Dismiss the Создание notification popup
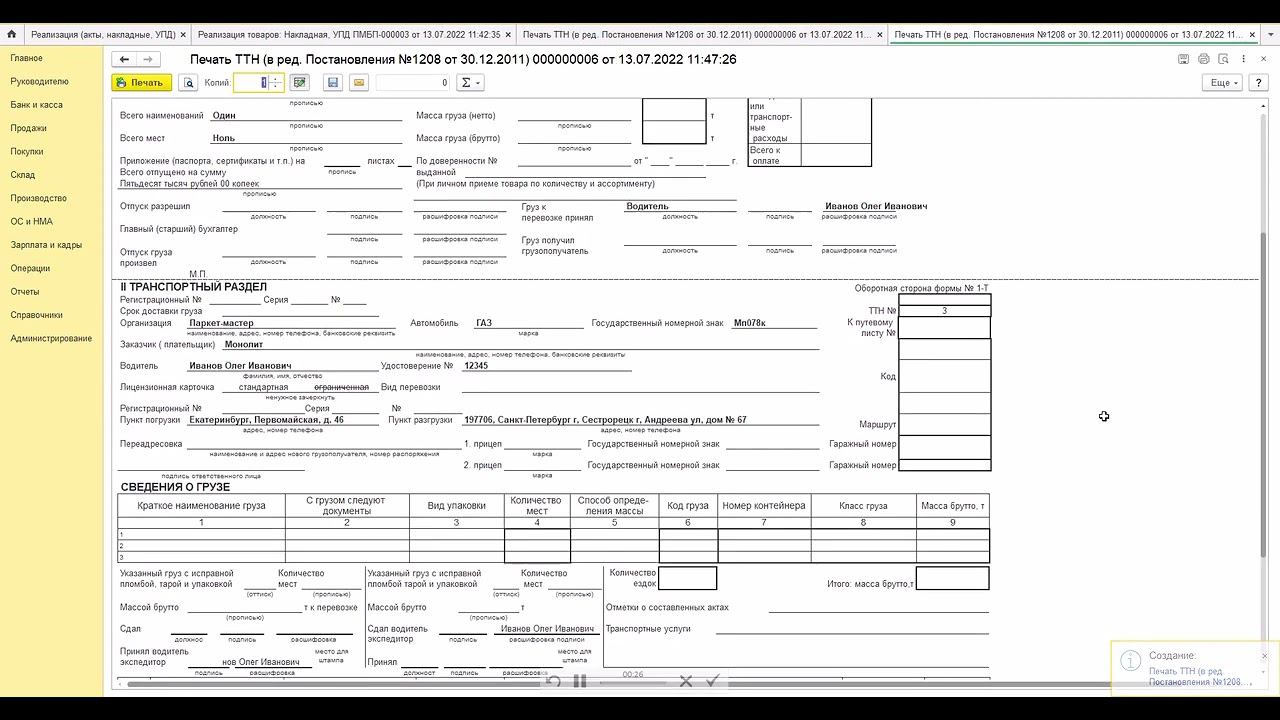The height and width of the screenshot is (720, 1280). click(1264, 656)
